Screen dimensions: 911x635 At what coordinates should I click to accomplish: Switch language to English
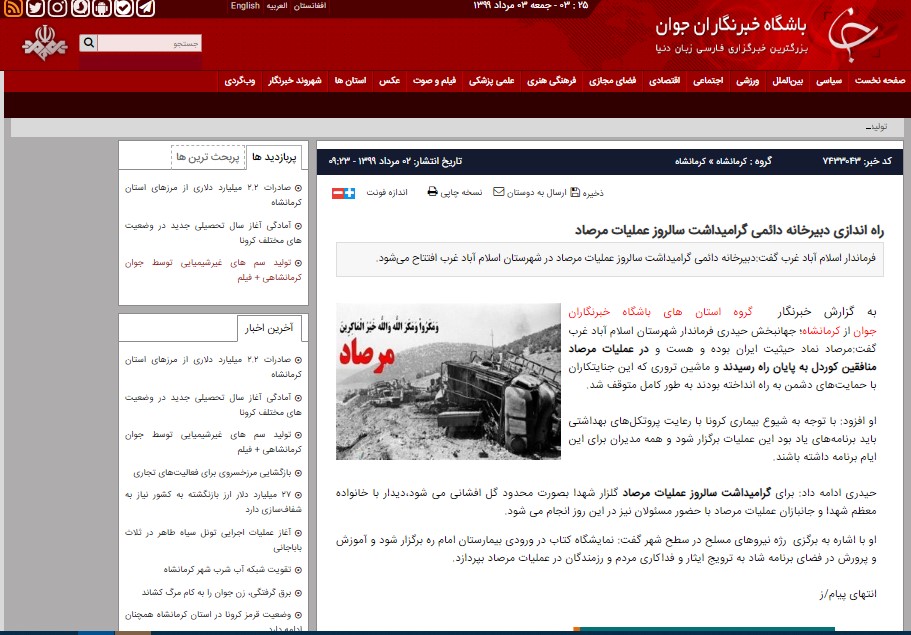tap(245, 6)
